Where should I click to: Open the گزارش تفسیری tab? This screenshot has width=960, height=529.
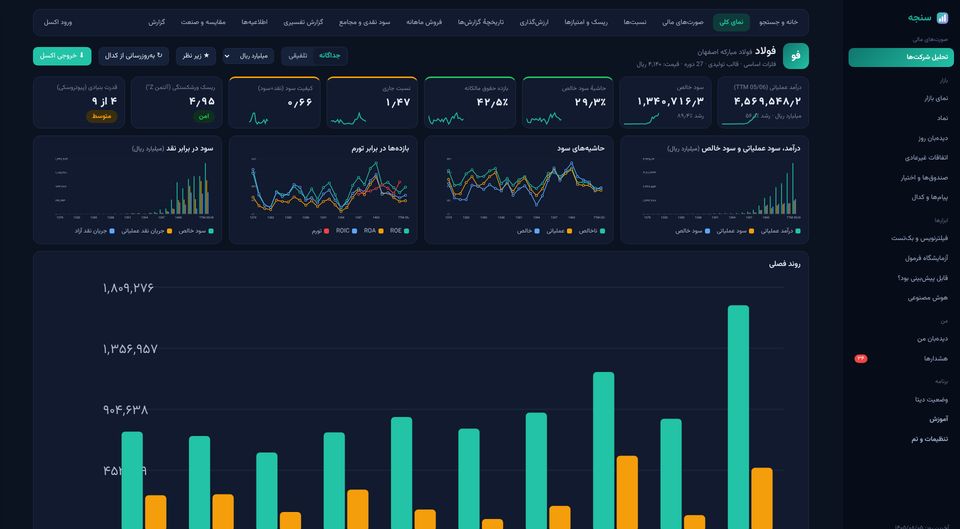[303, 22]
